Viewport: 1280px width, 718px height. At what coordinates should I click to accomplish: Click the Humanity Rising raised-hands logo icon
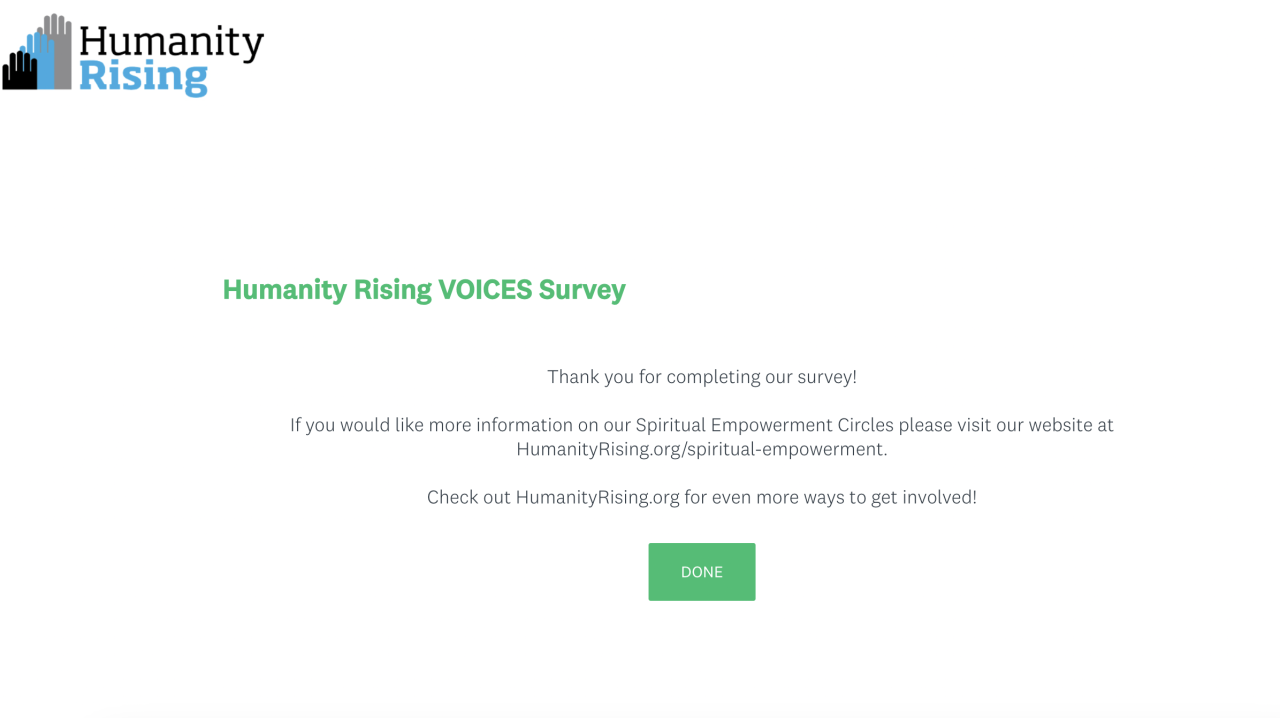click(37, 52)
